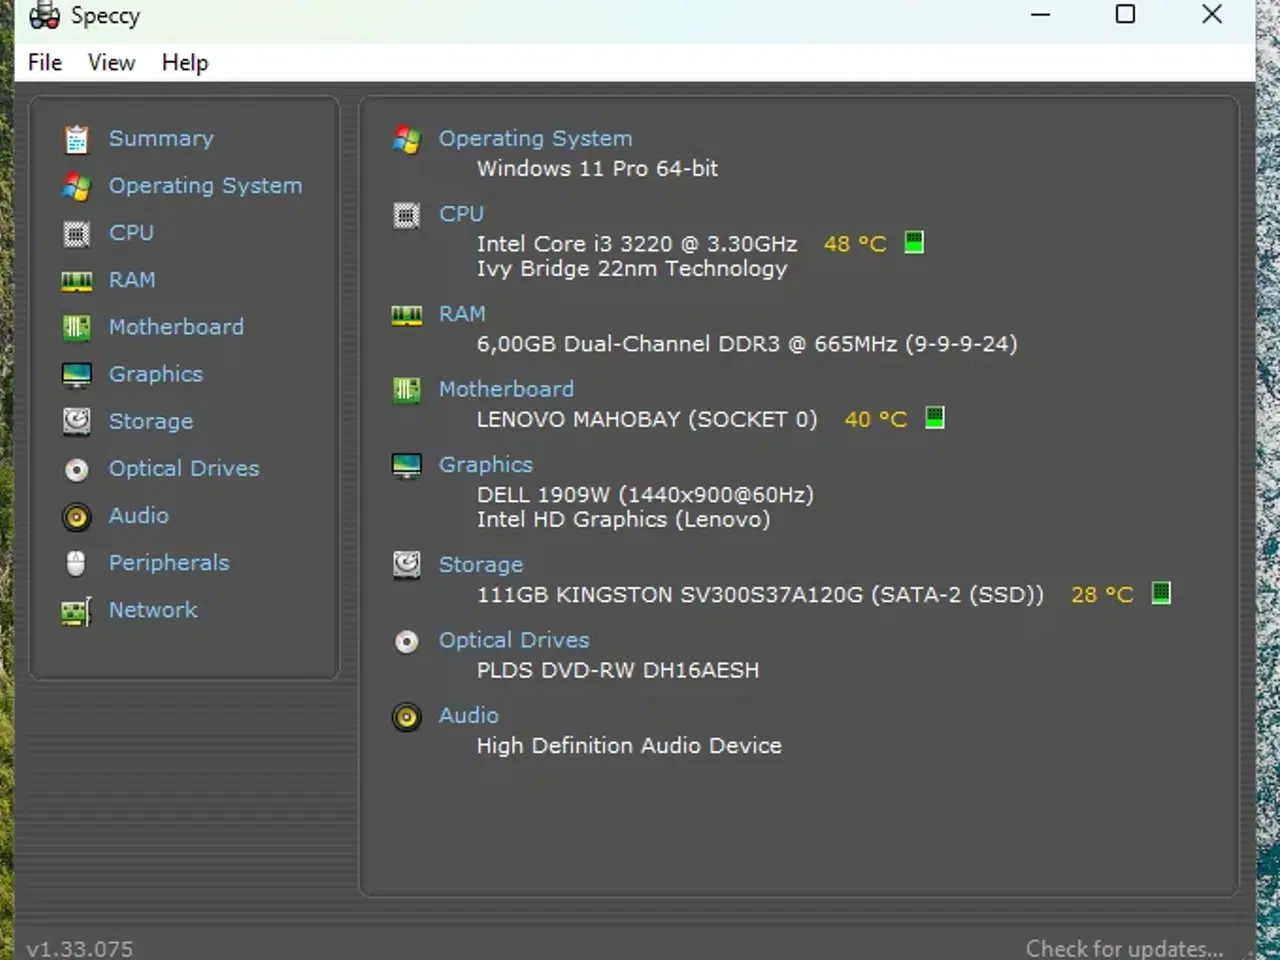Click 'Ivy Bridge 22nm Technology' text
Screen dimensions: 1280x960
pos(632,269)
